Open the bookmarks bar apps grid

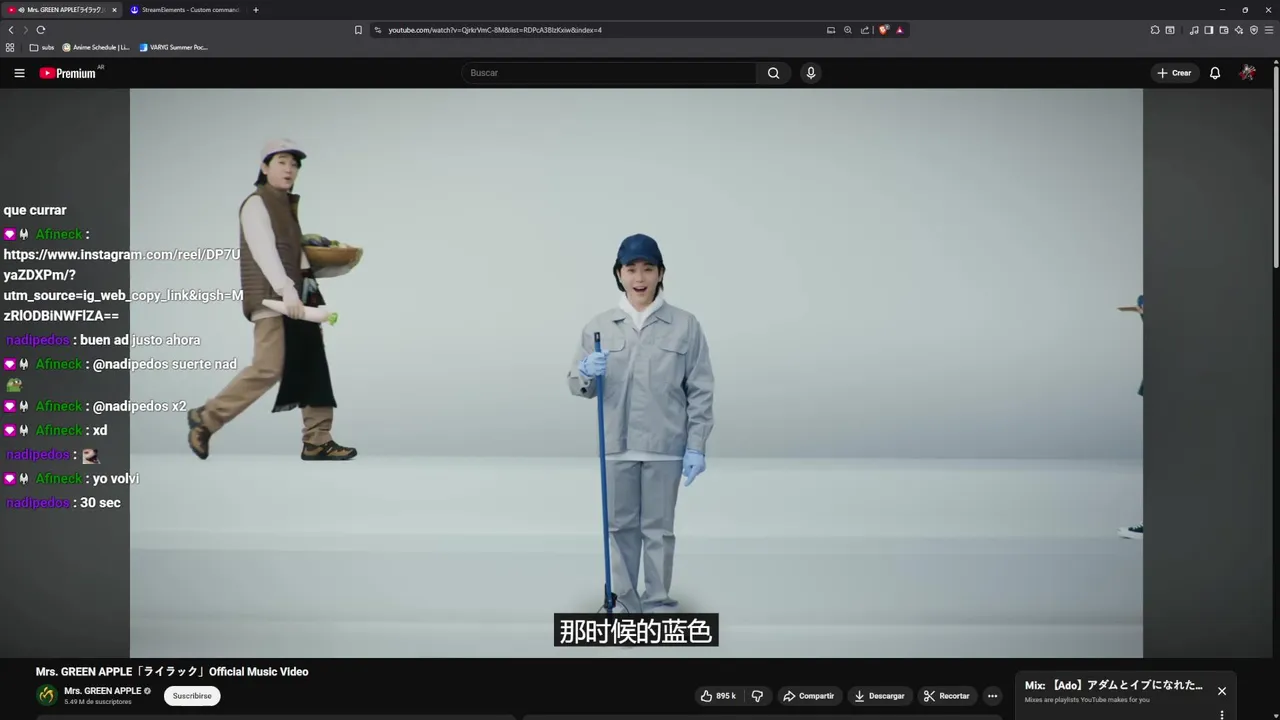[x=10, y=47]
